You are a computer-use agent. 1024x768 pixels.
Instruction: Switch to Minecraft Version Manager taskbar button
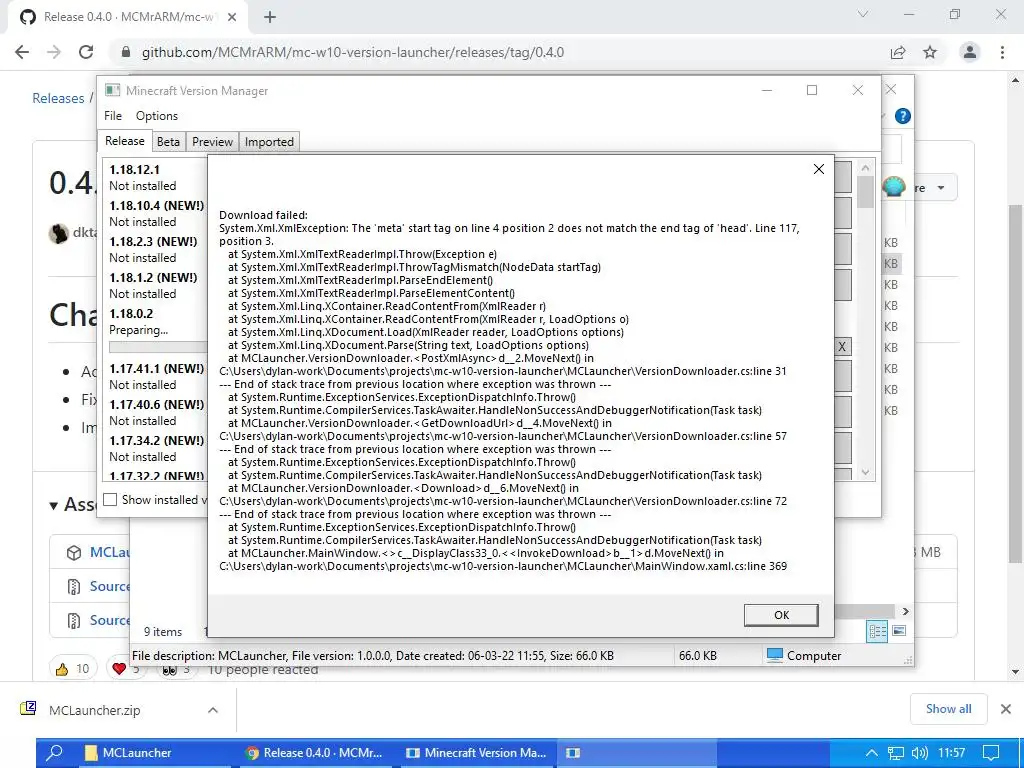click(x=476, y=752)
